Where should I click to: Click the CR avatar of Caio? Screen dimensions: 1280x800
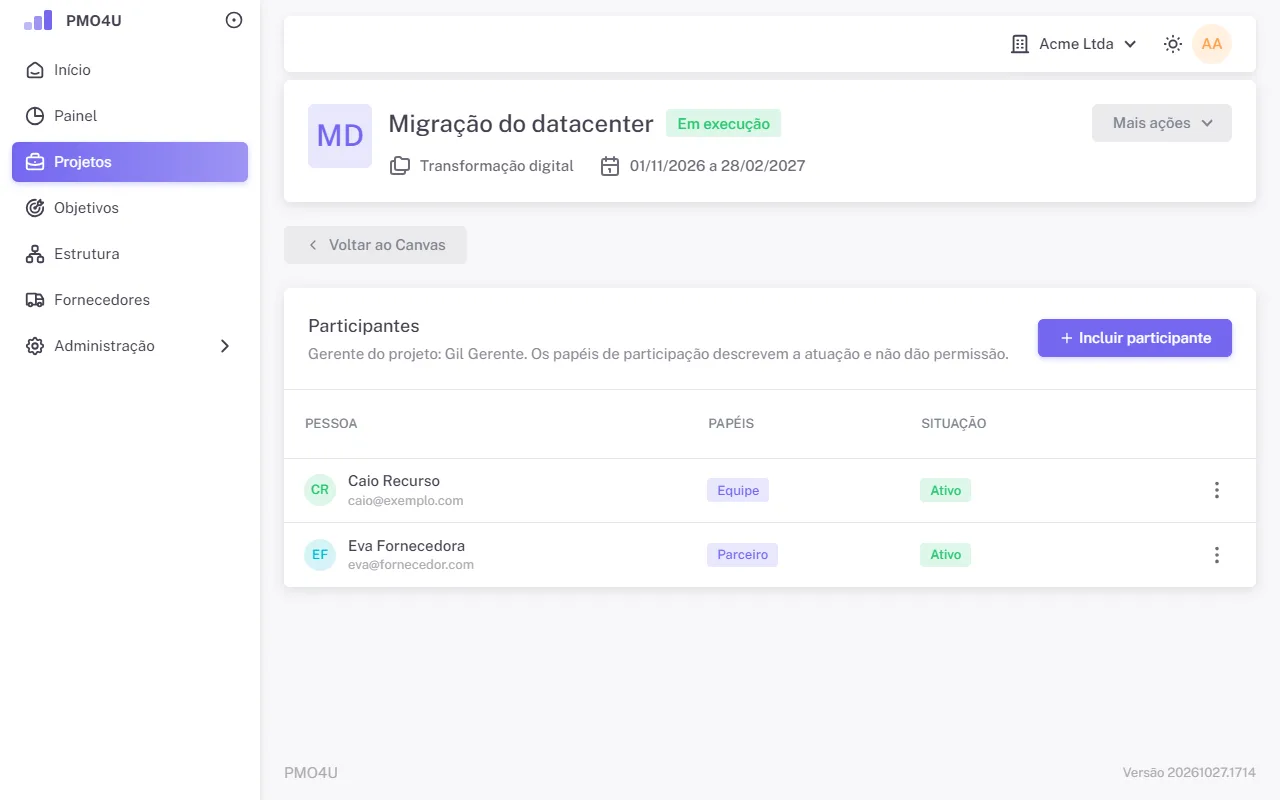[320, 490]
